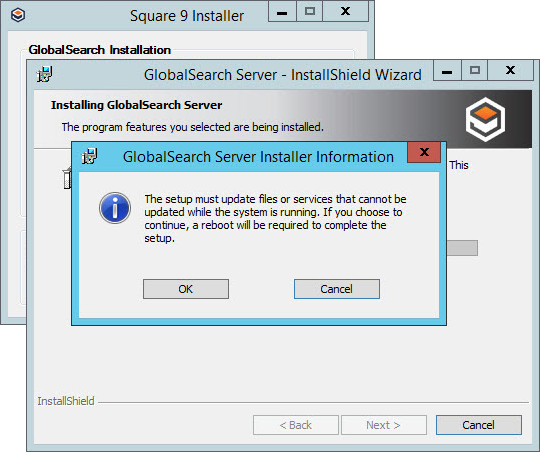The image size is (540, 452).
Task: Close the Square 9 Installer window
Action: (x=345, y=12)
